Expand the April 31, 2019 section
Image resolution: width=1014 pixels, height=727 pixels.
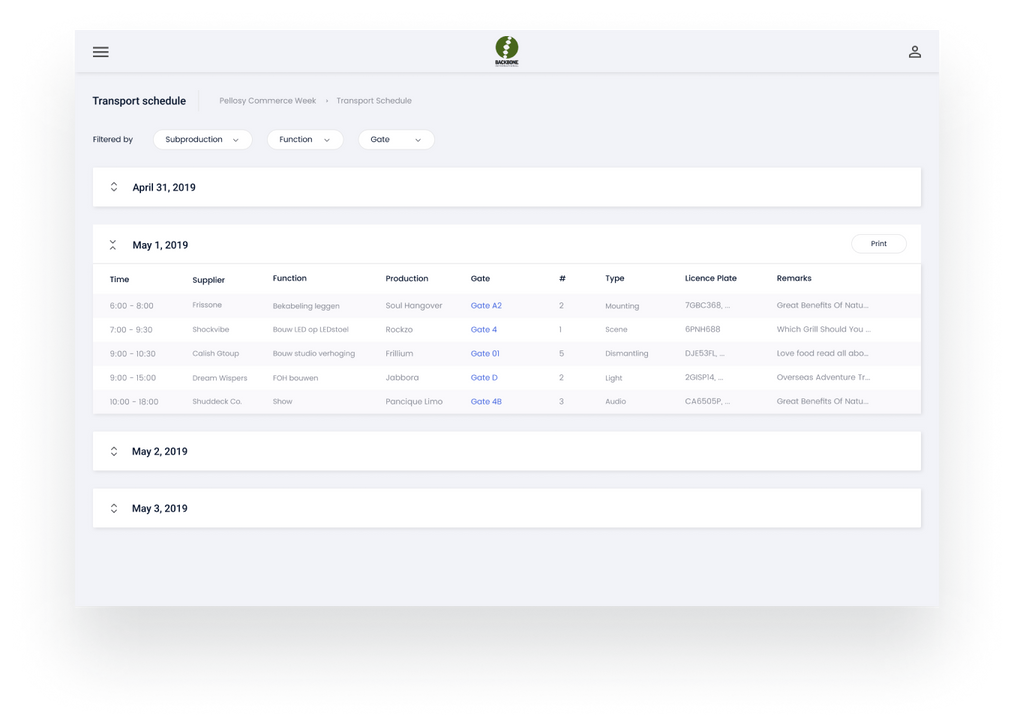pyautogui.click(x=114, y=187)
